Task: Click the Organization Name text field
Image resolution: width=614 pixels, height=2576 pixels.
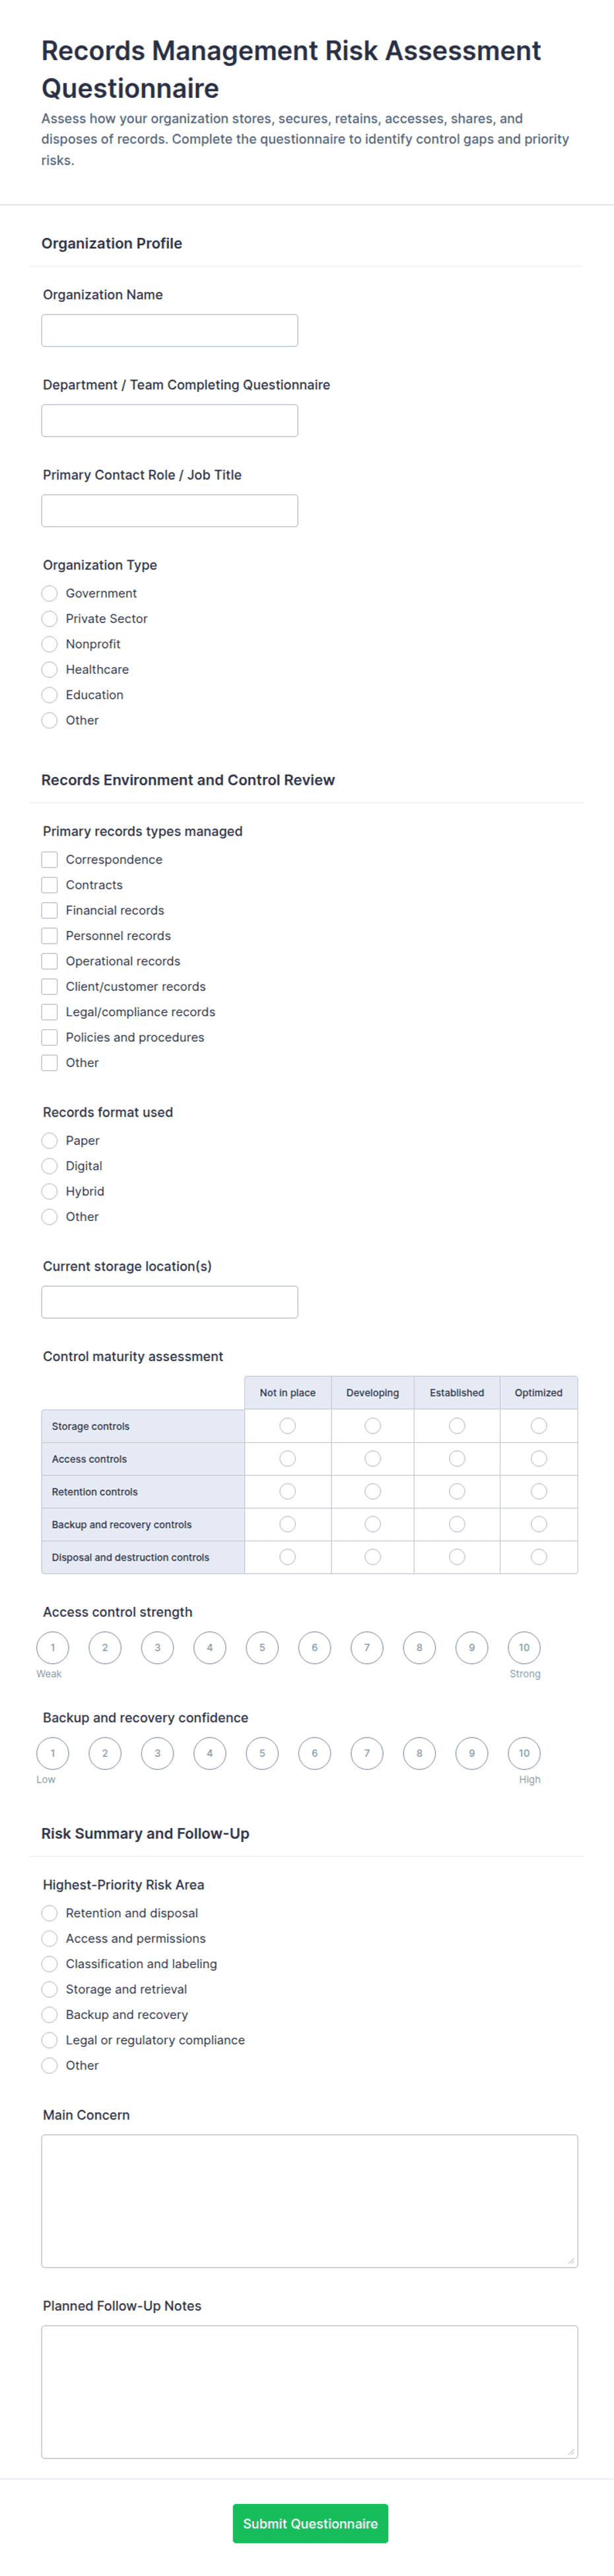Action: click(x=169, y=330)
